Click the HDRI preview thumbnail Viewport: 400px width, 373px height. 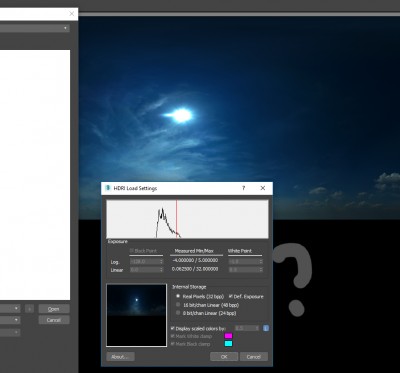(136, 315)
